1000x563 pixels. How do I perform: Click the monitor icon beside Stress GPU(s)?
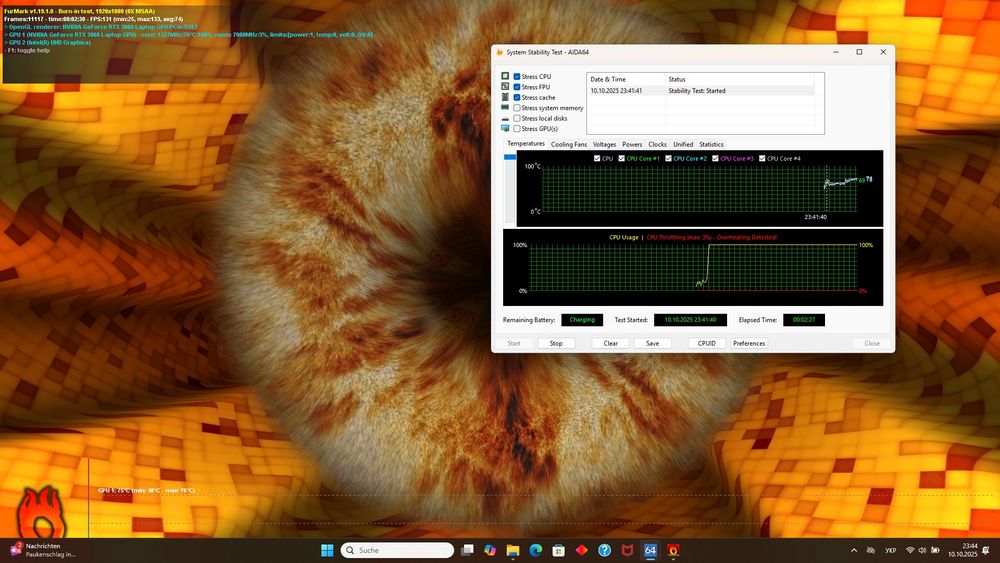click(x=505, y=128)
